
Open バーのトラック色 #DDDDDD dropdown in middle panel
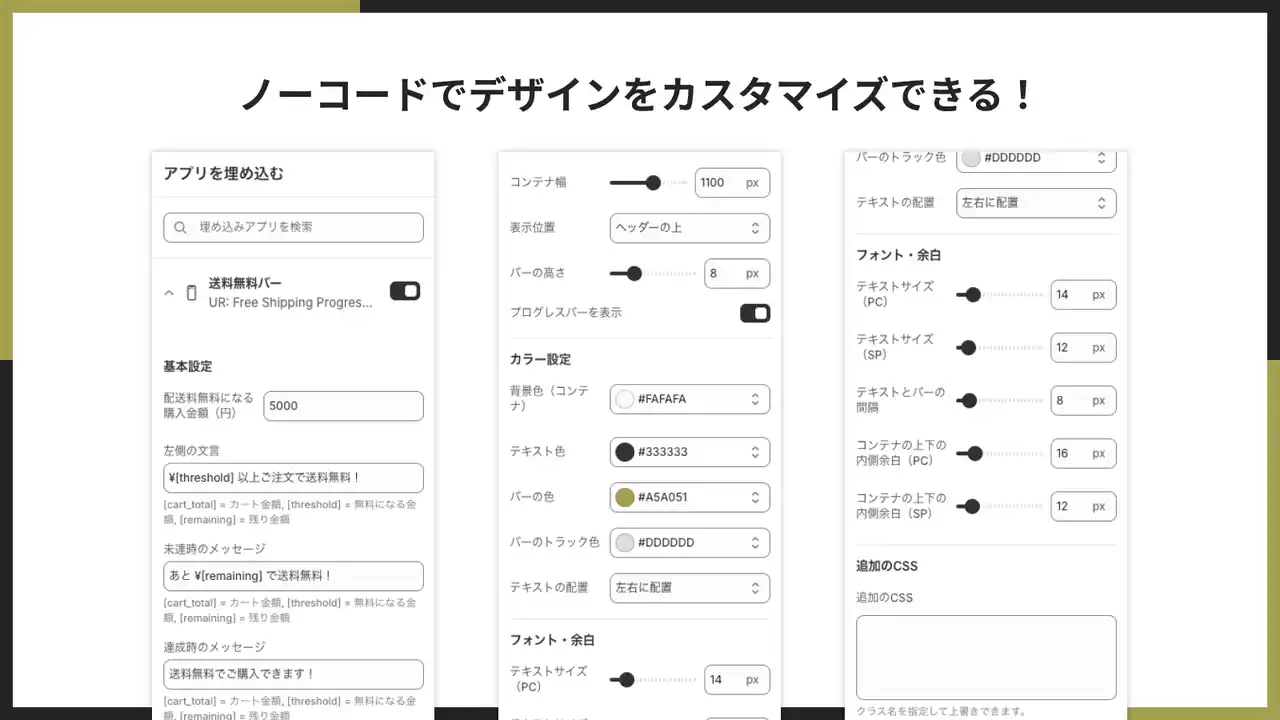coord(690,542)
